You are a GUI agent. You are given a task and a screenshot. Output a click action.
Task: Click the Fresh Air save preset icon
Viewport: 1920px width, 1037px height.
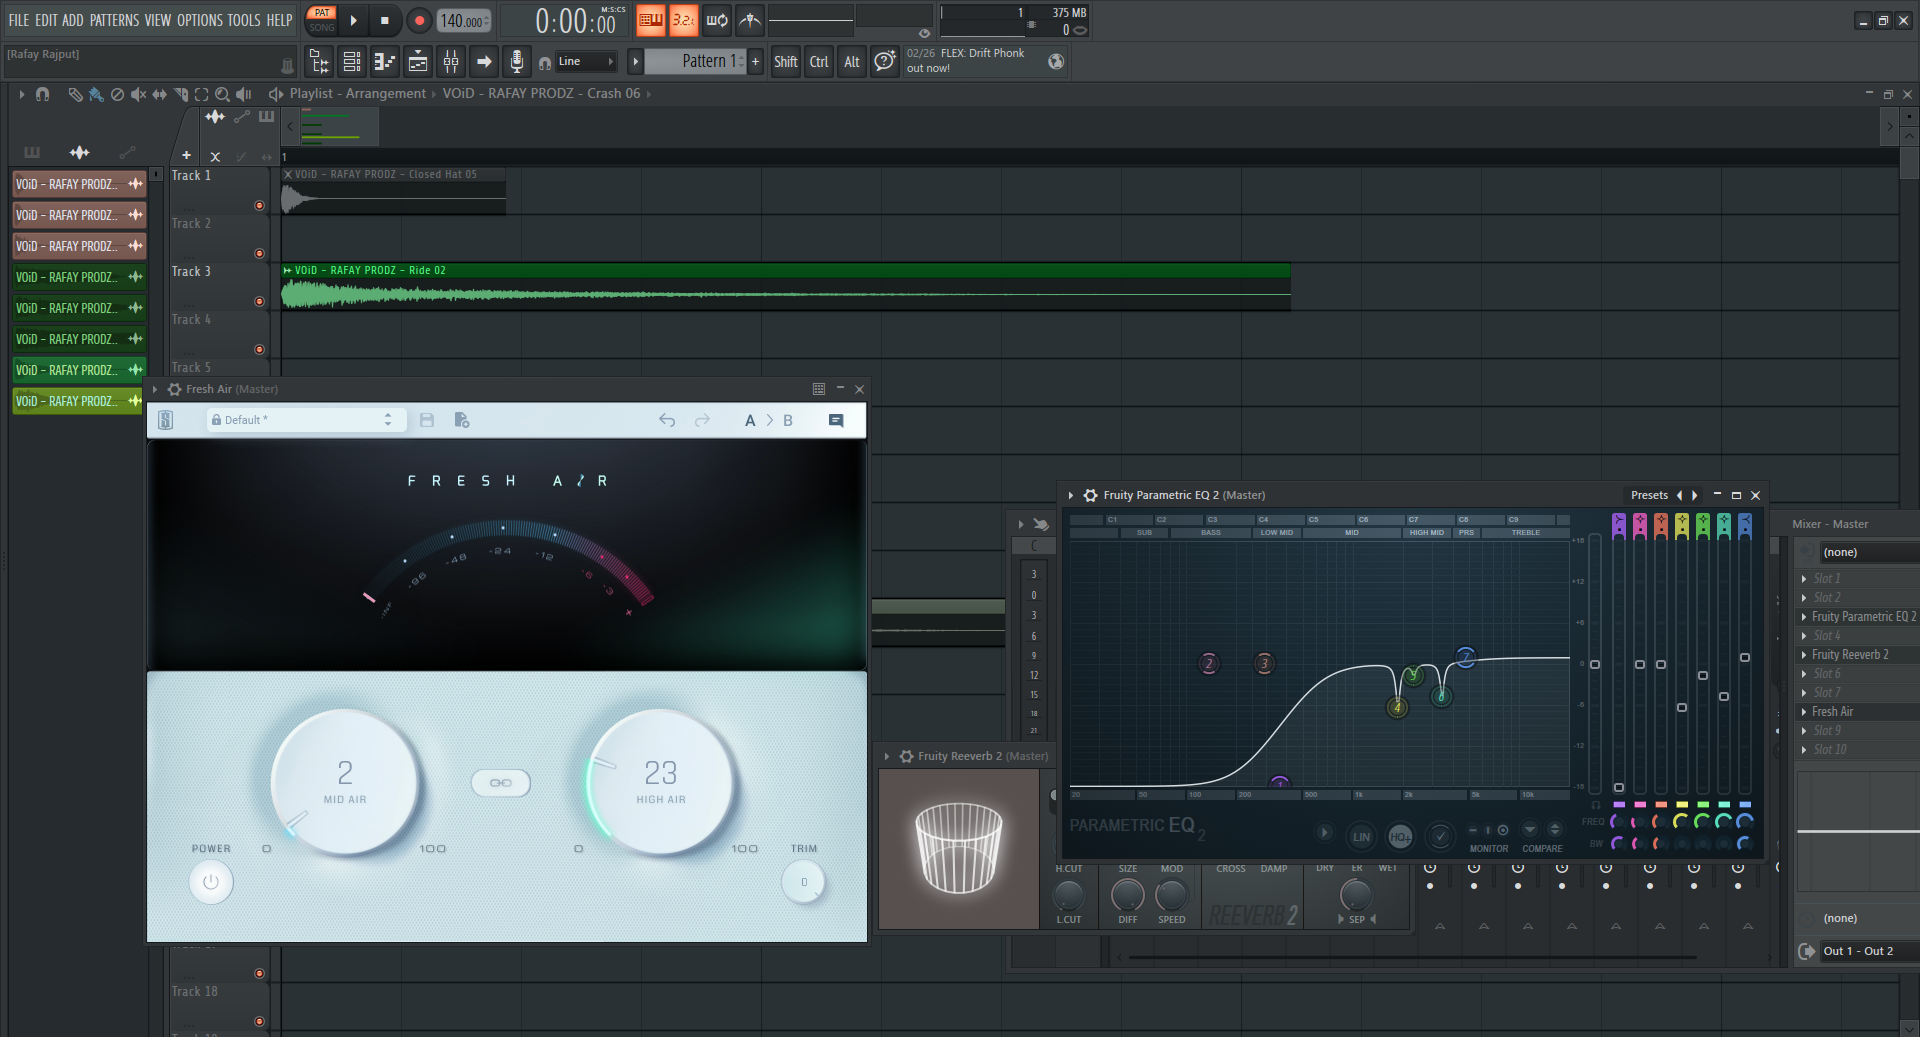427,421
